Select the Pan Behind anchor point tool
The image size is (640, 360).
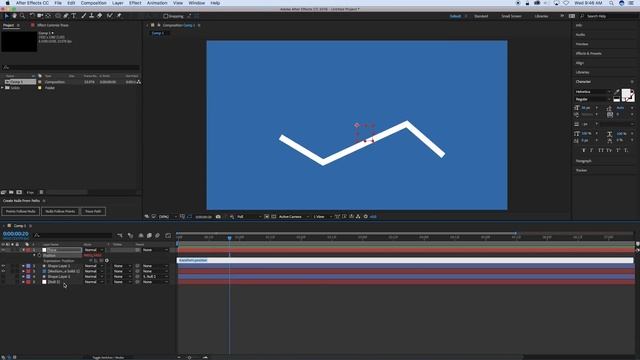[48, 16]
